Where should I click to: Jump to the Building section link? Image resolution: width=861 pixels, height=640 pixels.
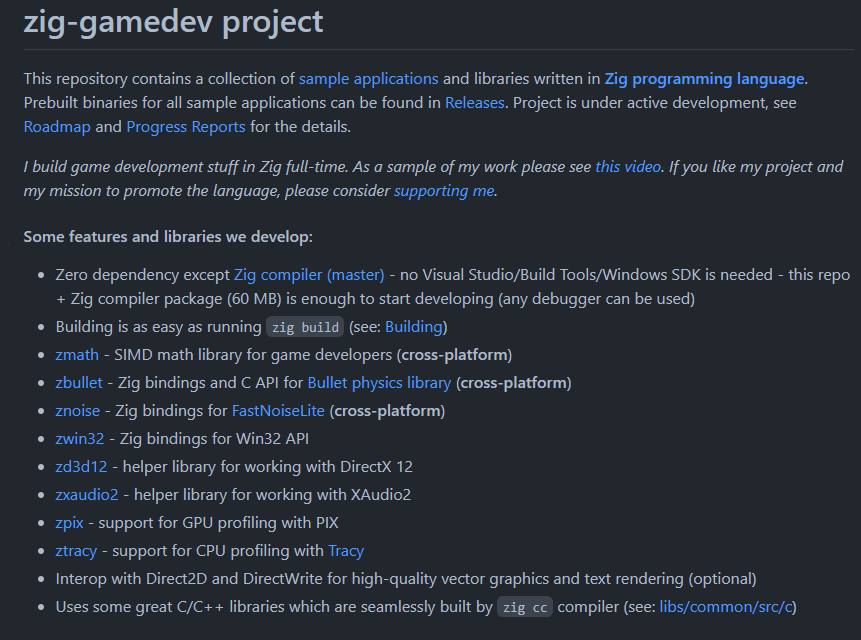pos(414,326)
